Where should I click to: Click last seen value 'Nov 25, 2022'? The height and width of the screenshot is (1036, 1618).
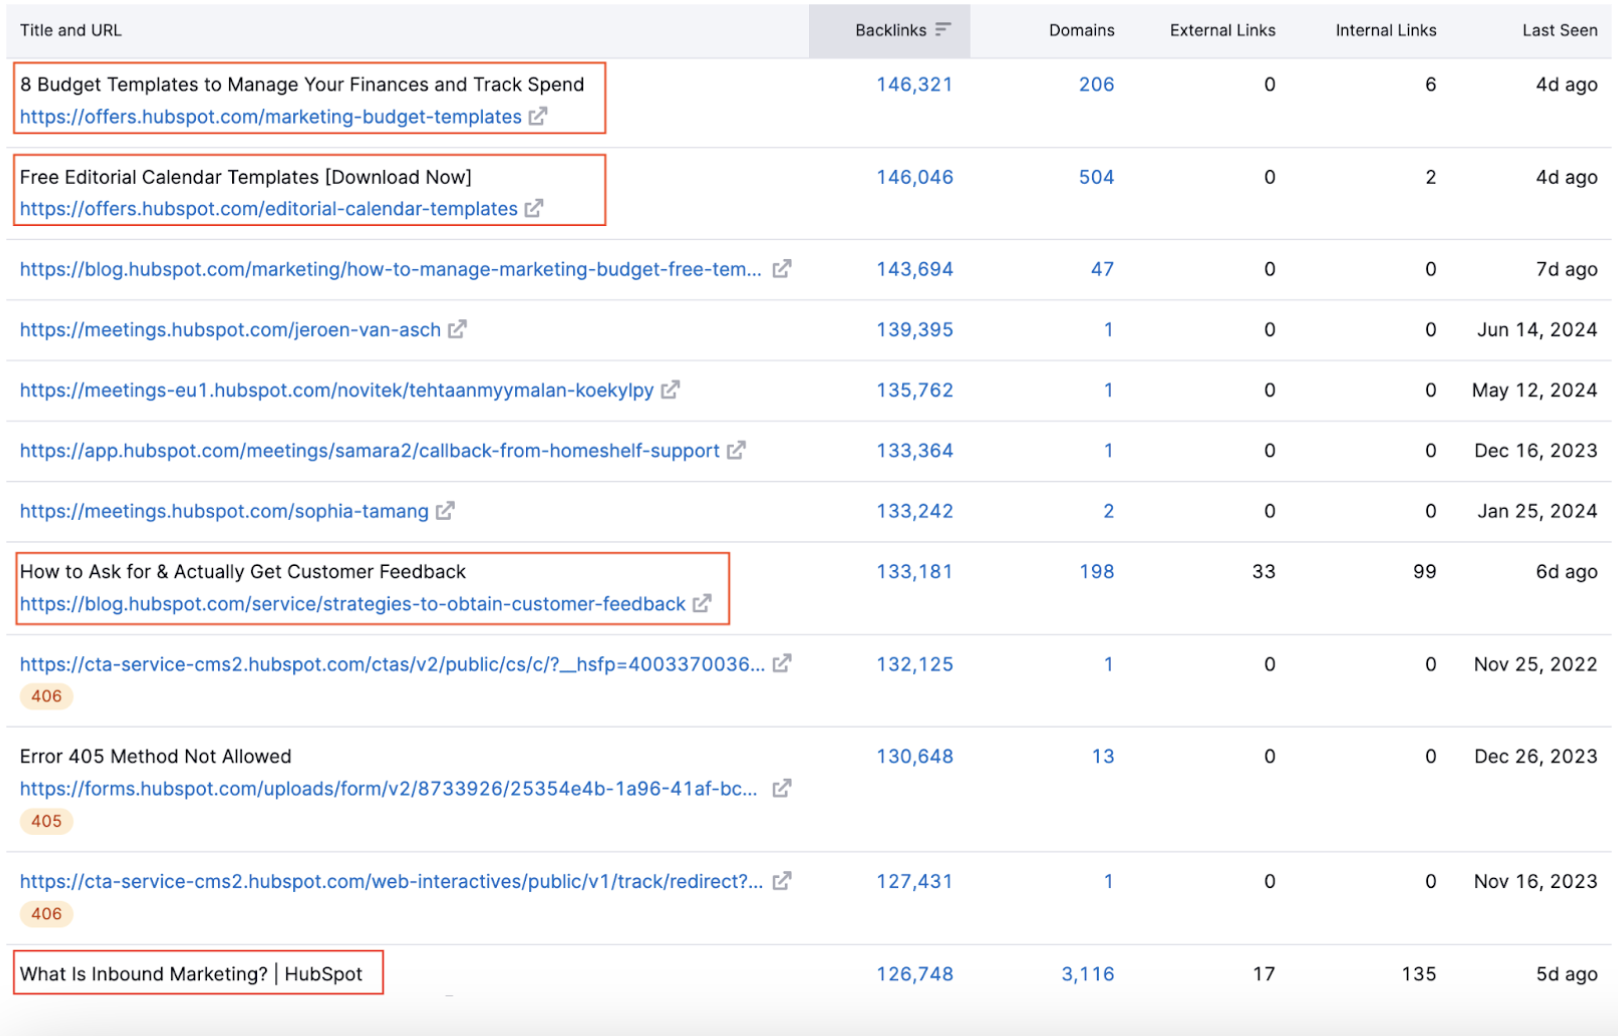1535,664
